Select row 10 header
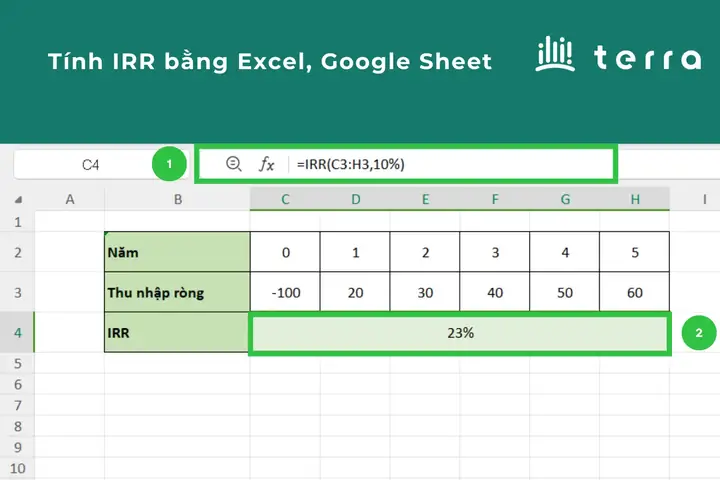720x480 pixels. 17,468
